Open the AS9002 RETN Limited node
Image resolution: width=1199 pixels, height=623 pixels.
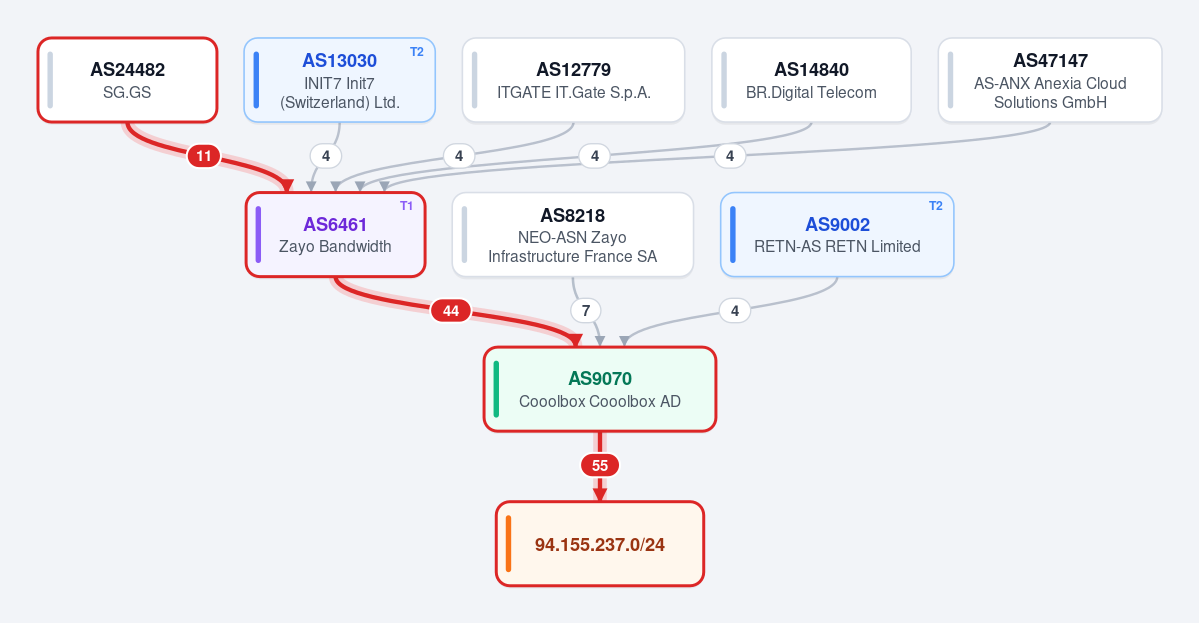click(837, 235)
